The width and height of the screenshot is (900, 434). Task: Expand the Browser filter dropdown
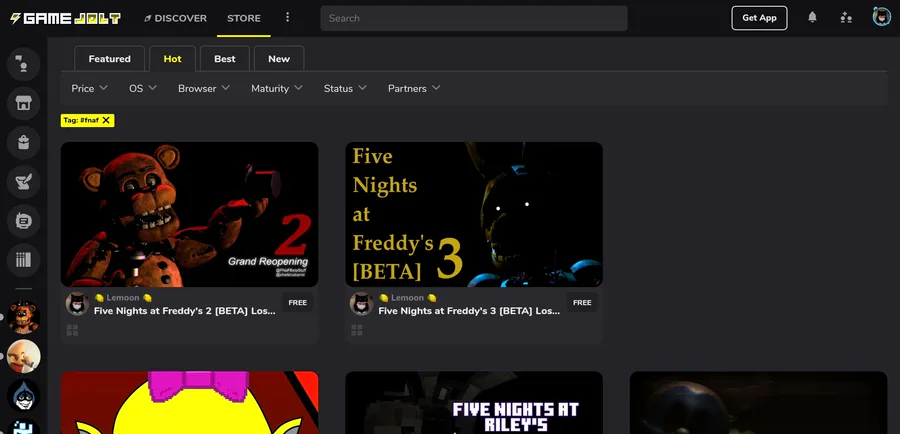(x=204, y=88)
